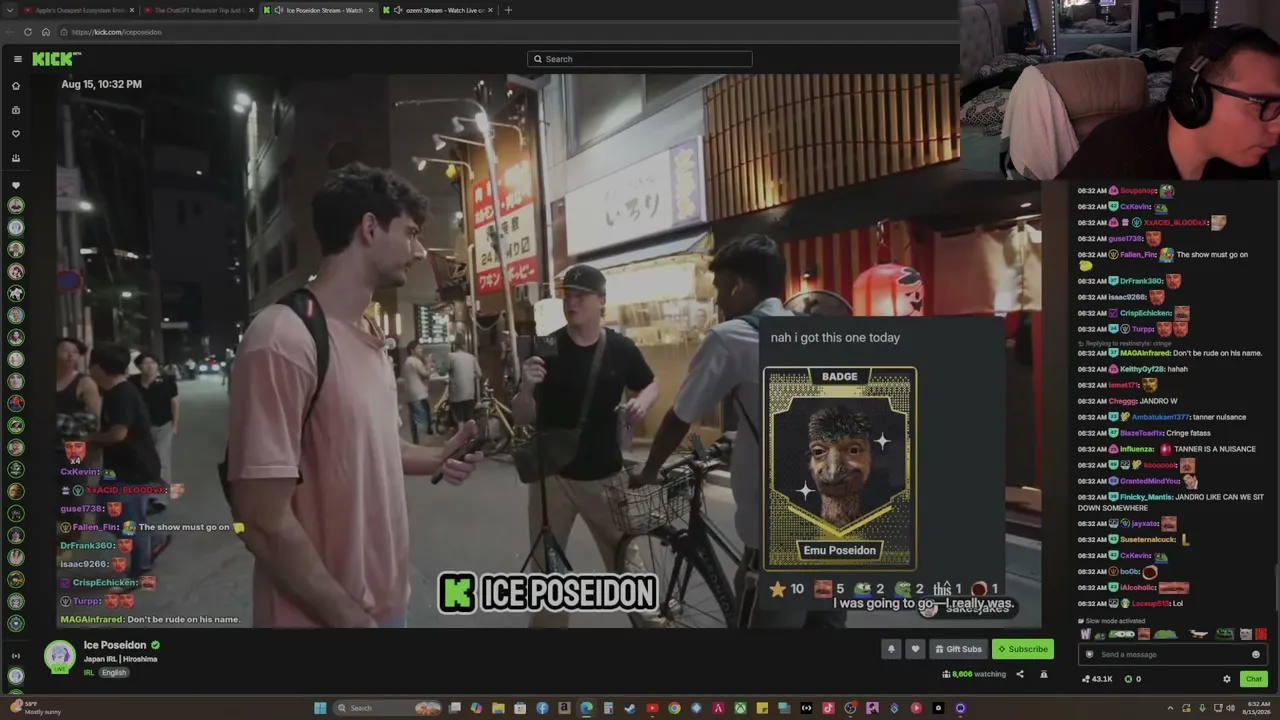Open the chat identity shield icon
This screenshot has height=720, width=1280.
tap(1089, 655)
